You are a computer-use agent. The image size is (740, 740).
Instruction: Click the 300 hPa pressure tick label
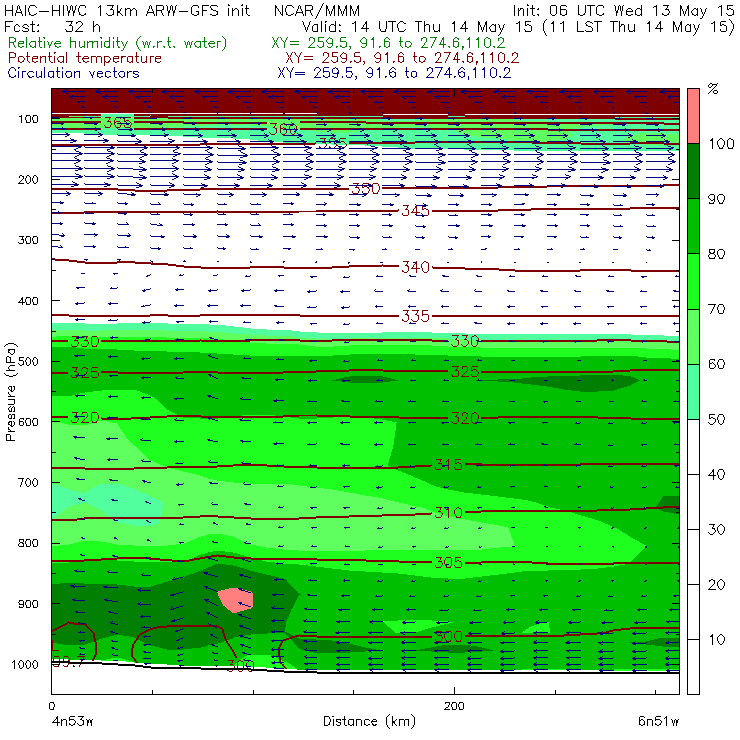[28, 240]
